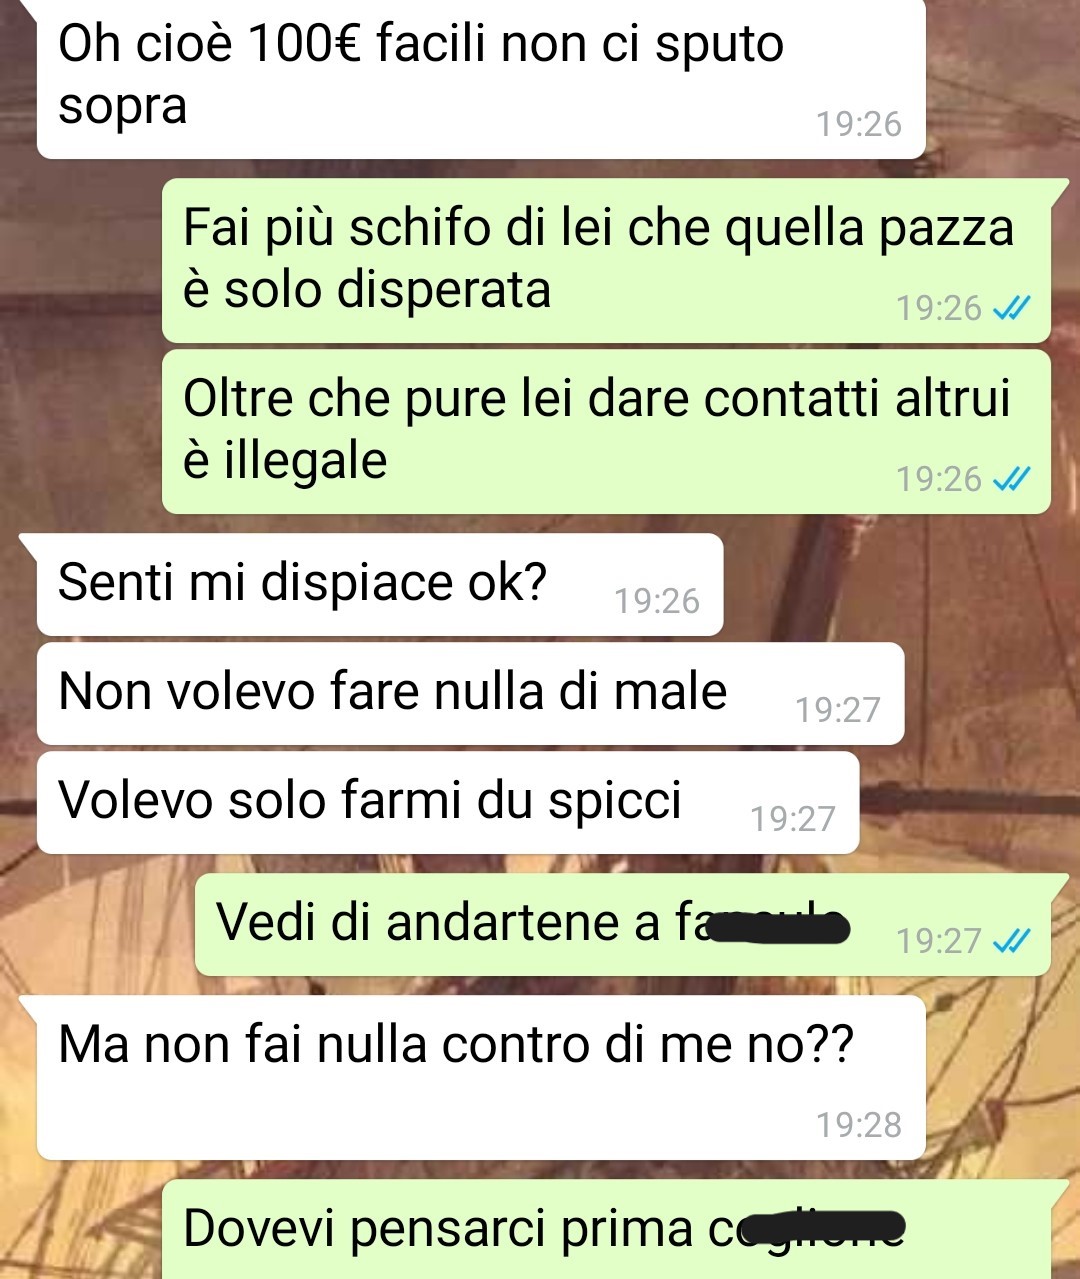Tap the "Dovevi pensarci prima" message
1080x1279 pixels.
click(606, 1229)
